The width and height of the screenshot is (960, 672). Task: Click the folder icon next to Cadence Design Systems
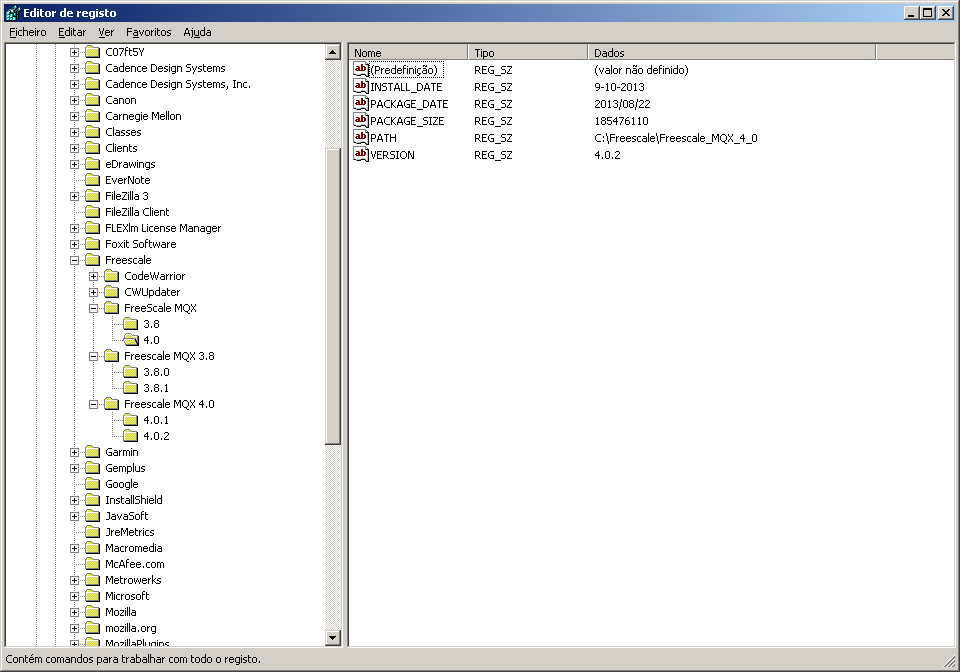click(92, 68)
